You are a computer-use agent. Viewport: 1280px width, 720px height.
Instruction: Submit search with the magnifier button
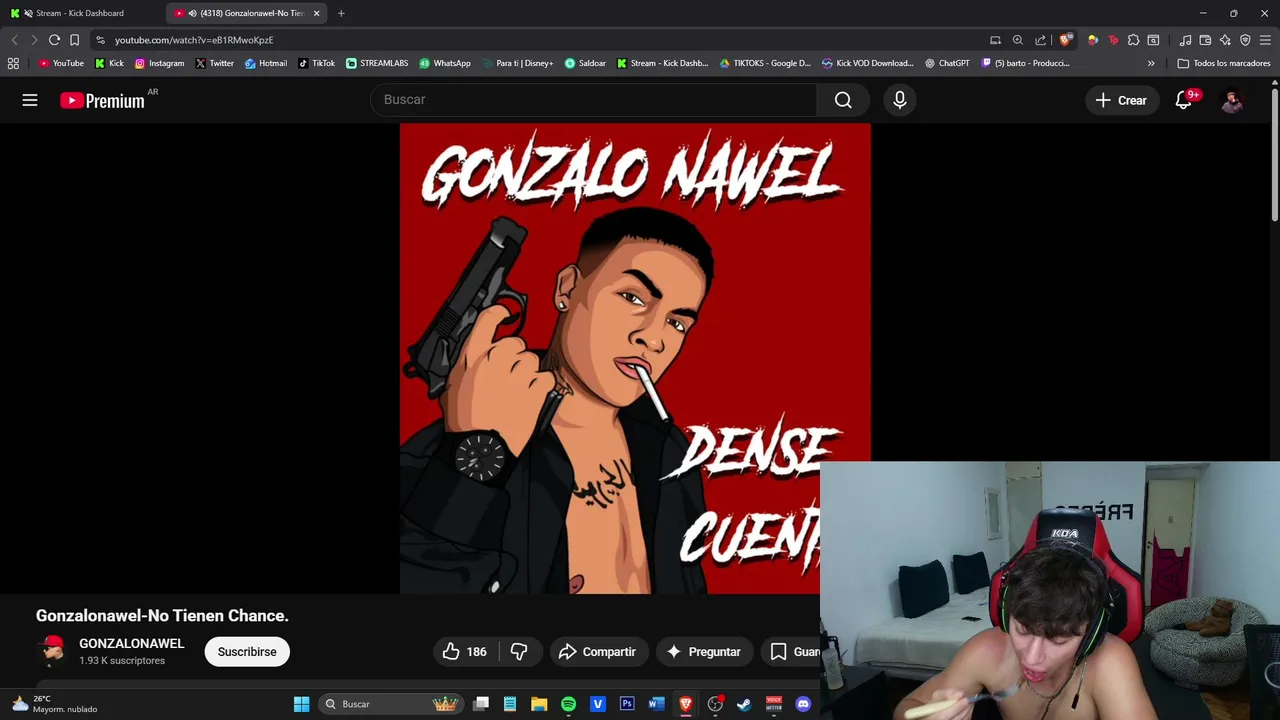click(x=843, y=100)
